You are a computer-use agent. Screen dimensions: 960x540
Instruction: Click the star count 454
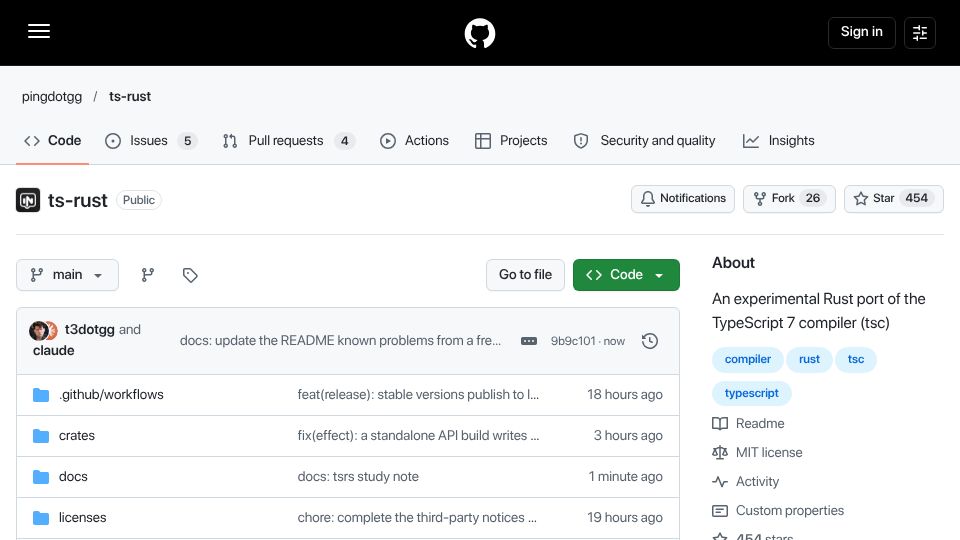coord(917,198)
